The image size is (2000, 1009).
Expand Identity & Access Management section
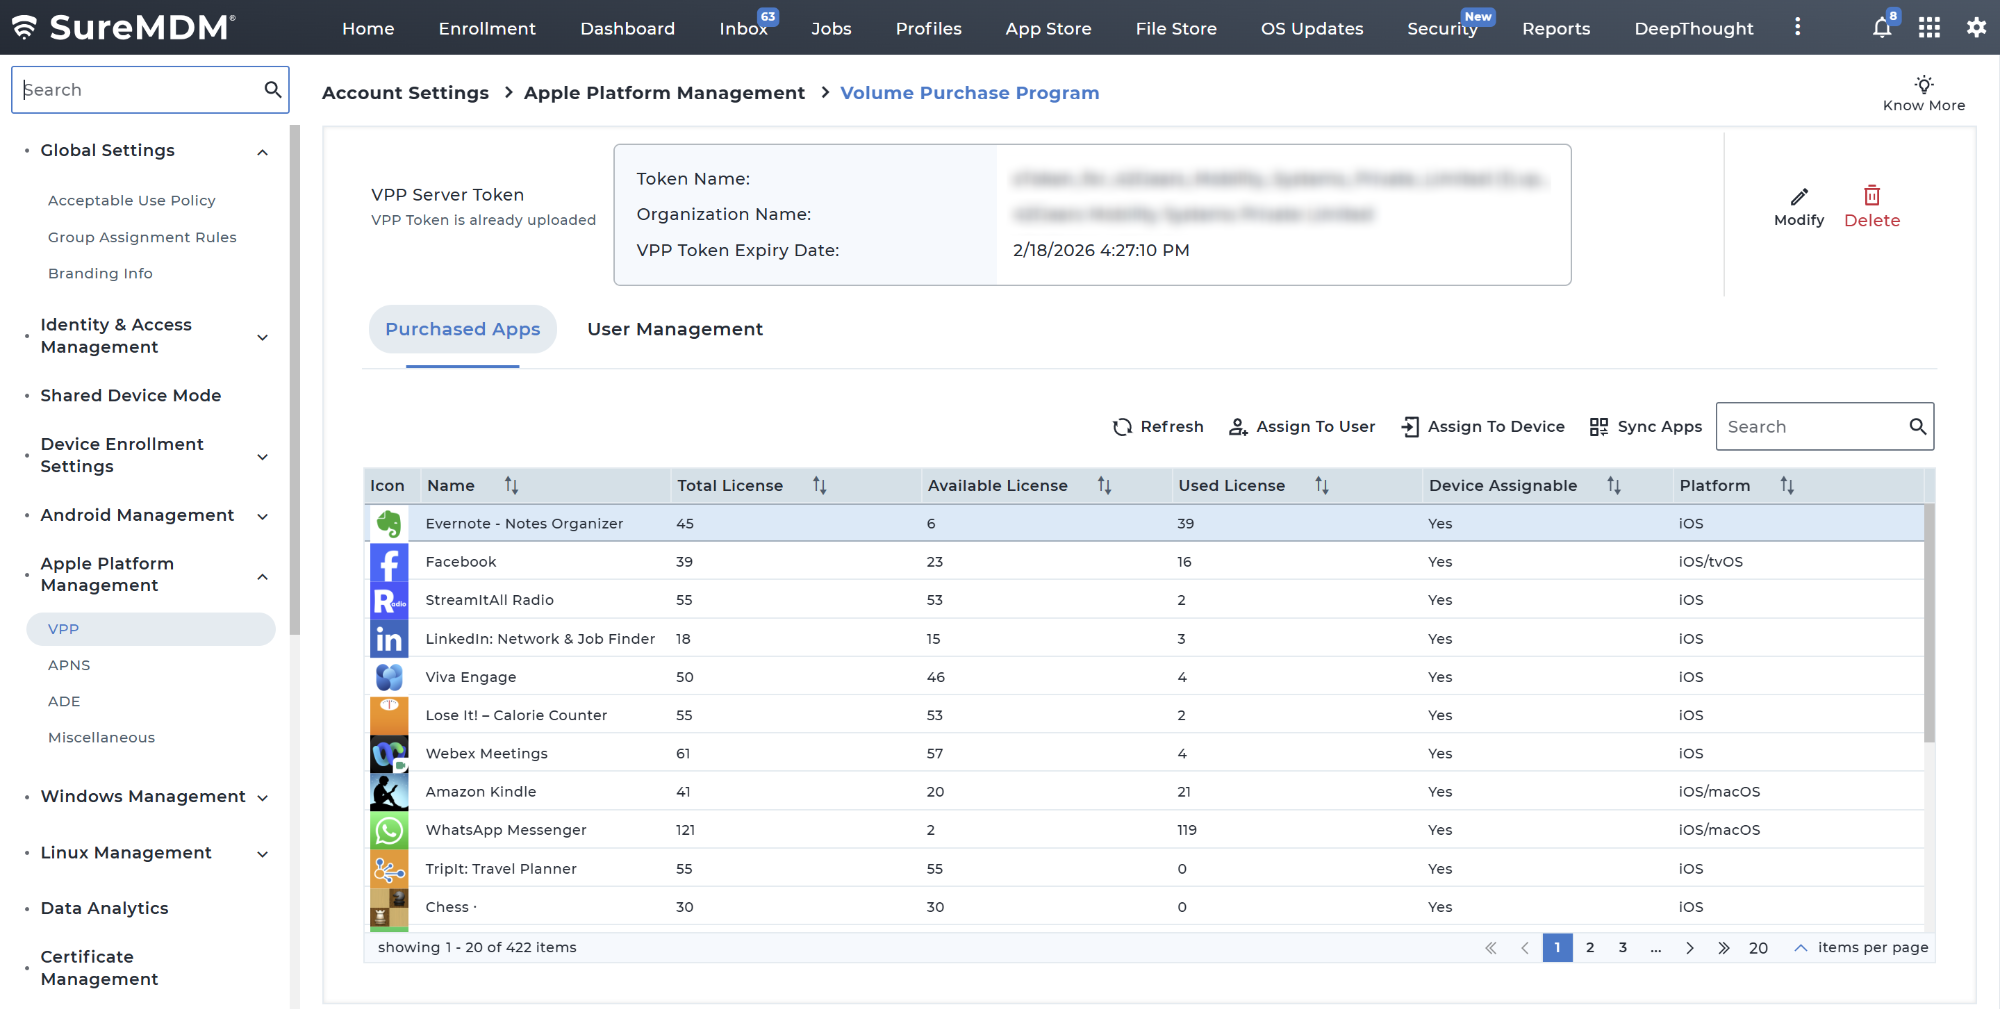point(262,337)
